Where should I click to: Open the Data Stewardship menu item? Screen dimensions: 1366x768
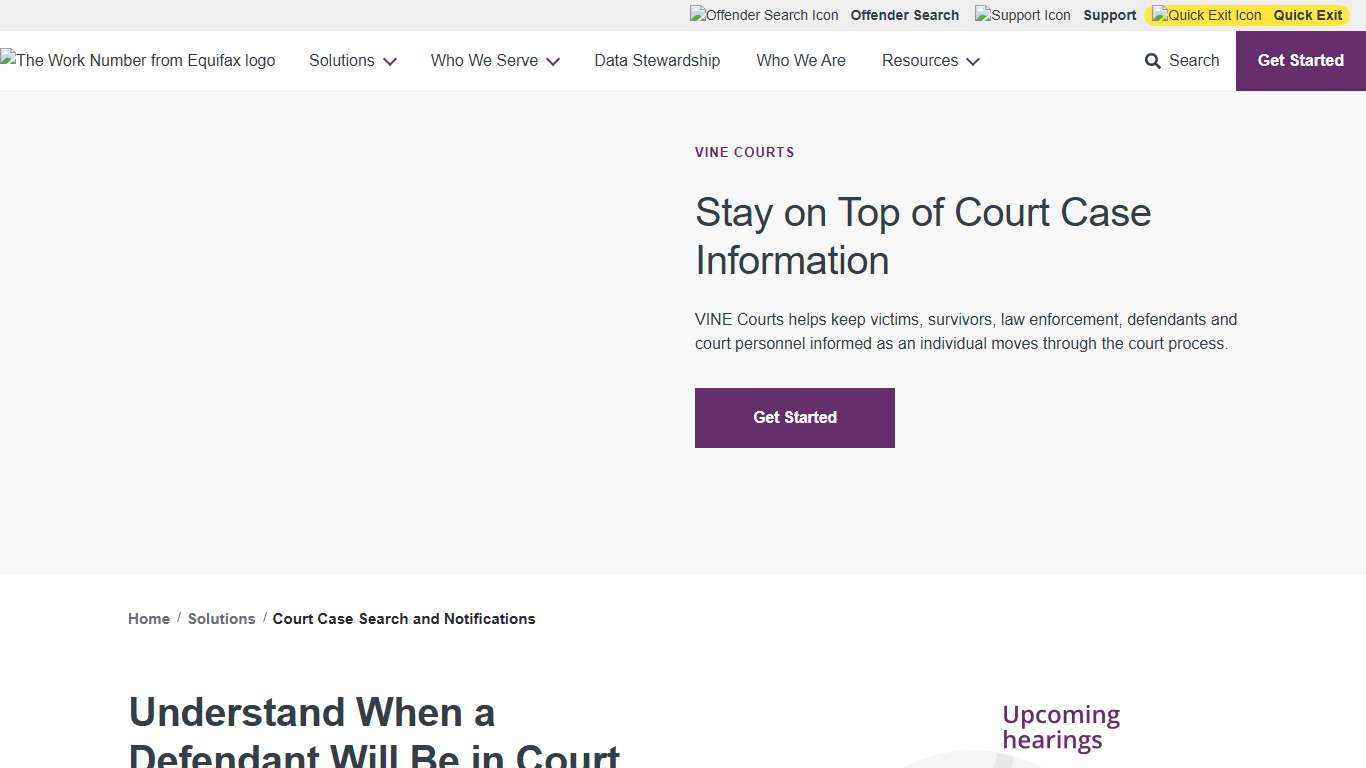[657, 61]
